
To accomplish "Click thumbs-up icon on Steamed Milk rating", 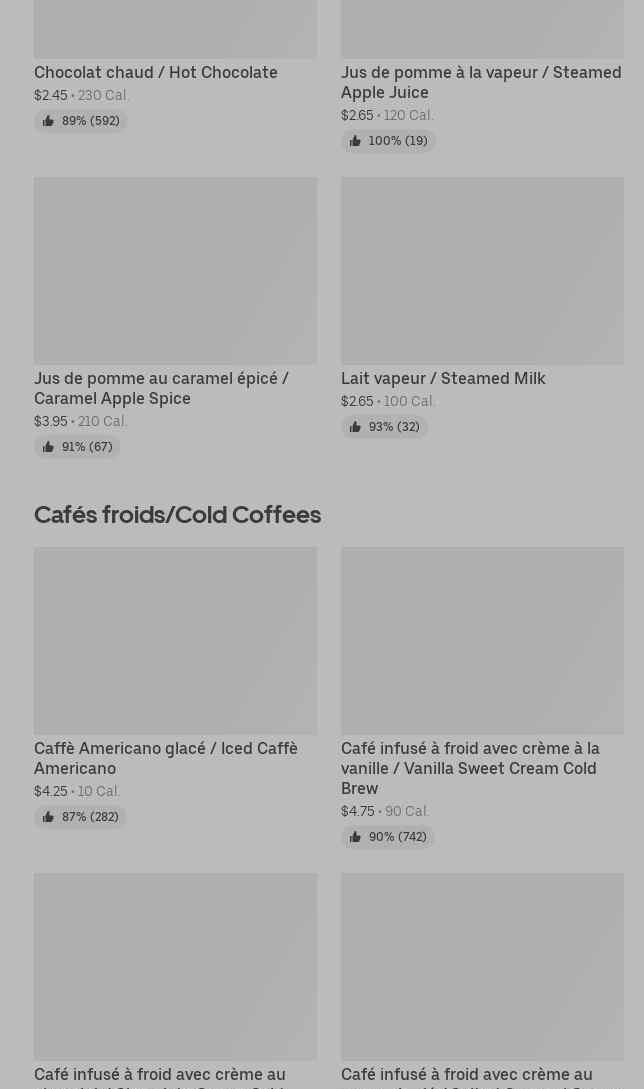I will pos(355,427).
